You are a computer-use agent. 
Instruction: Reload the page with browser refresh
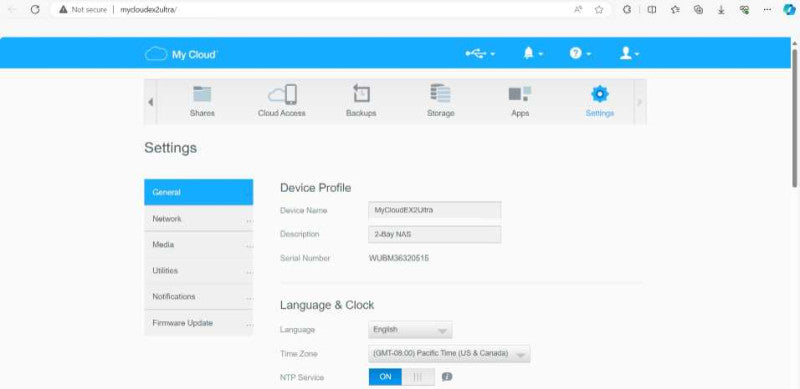[x=35, y=9]
